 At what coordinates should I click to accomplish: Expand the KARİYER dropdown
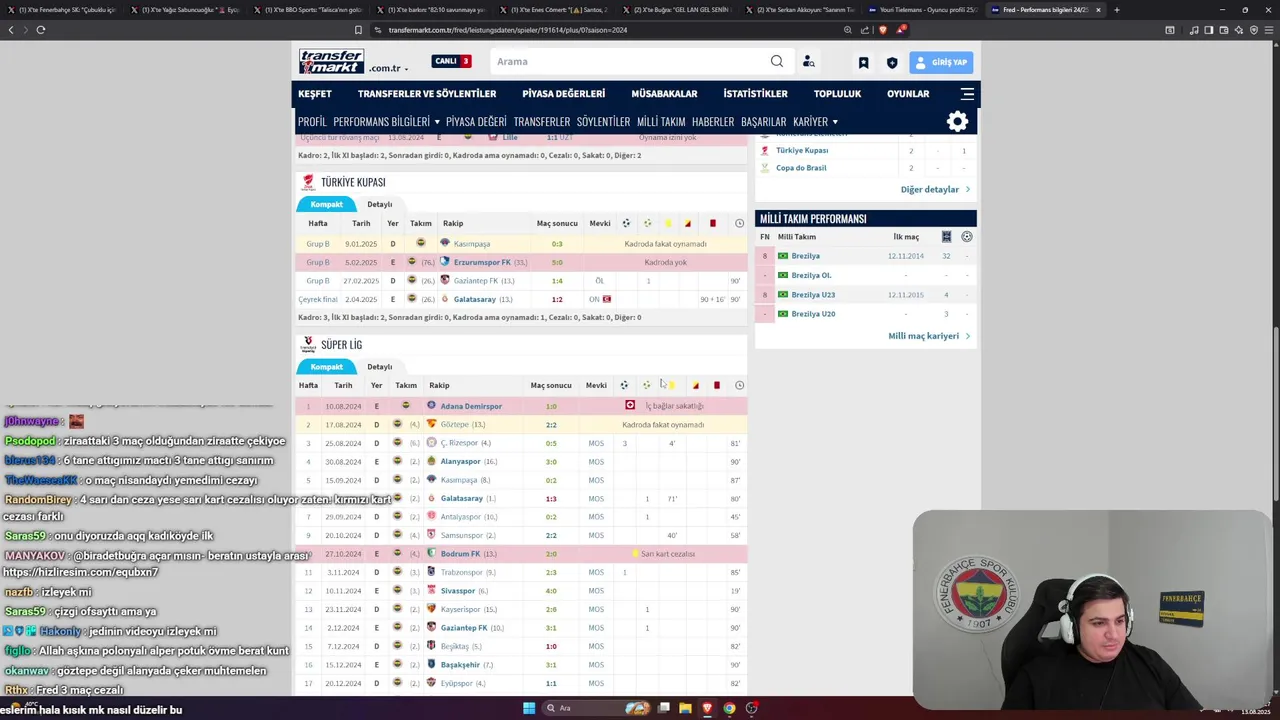[x=815, y=122]
